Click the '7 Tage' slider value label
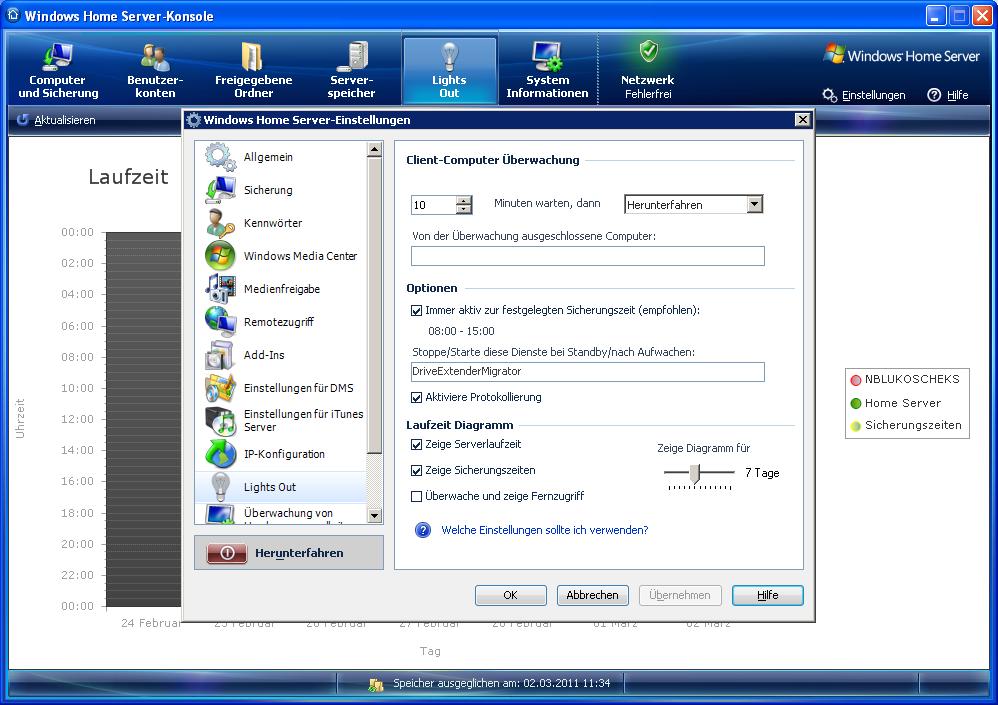 762,473
